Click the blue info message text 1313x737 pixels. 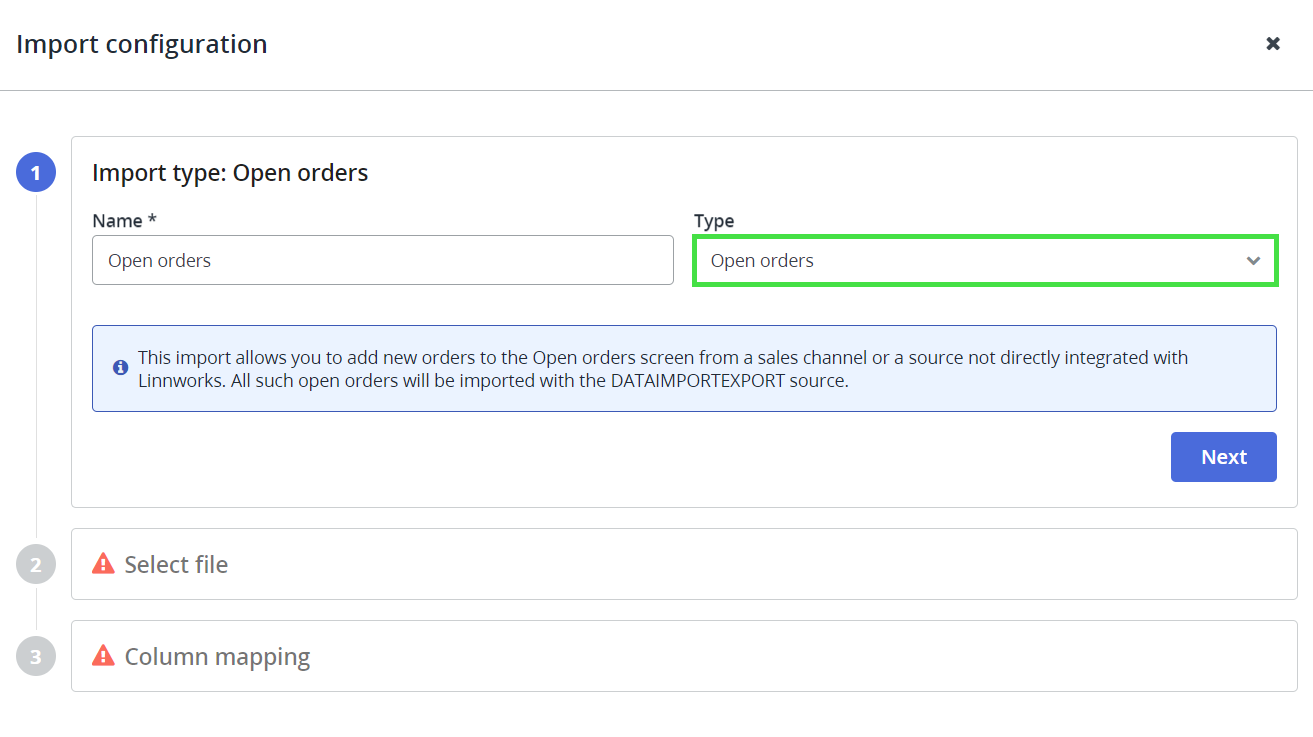pyautogui.click(x=662, y=358)
